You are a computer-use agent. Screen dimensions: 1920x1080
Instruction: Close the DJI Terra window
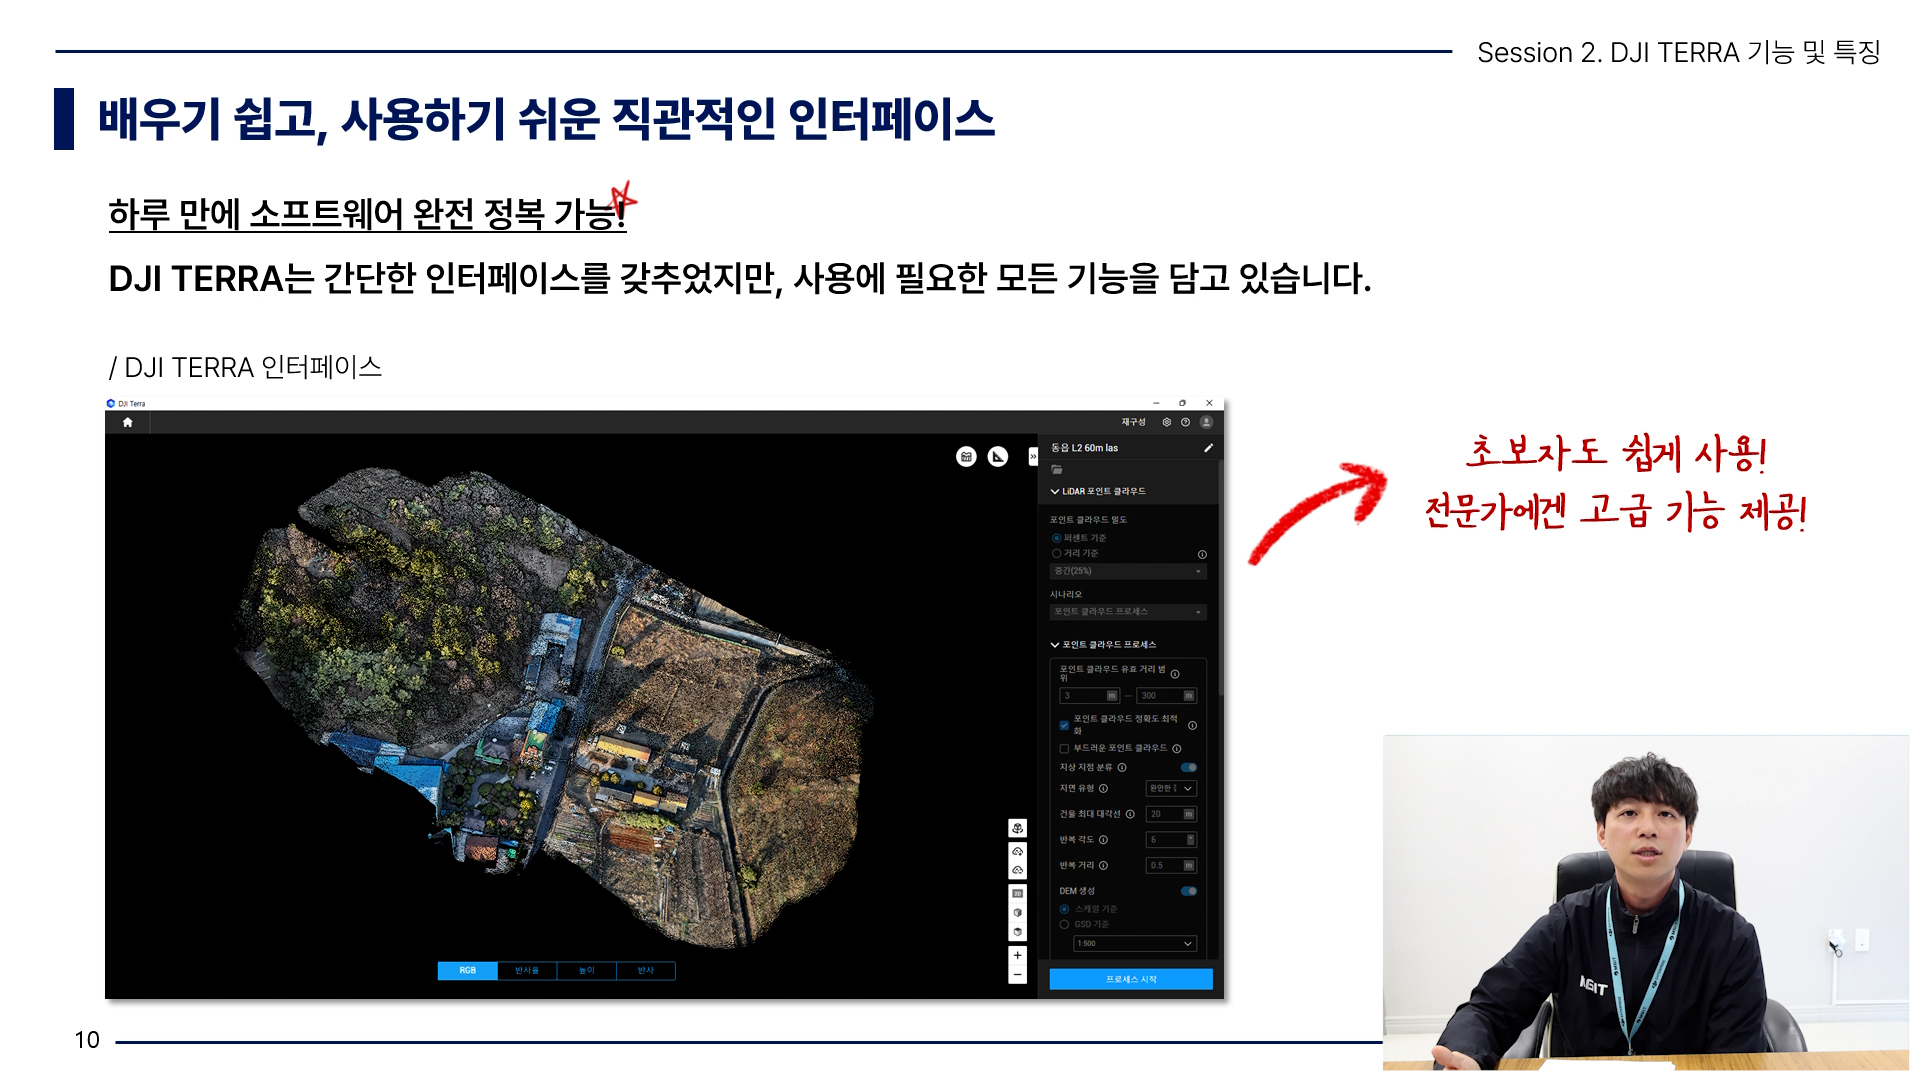click(x=1209, y=403)
